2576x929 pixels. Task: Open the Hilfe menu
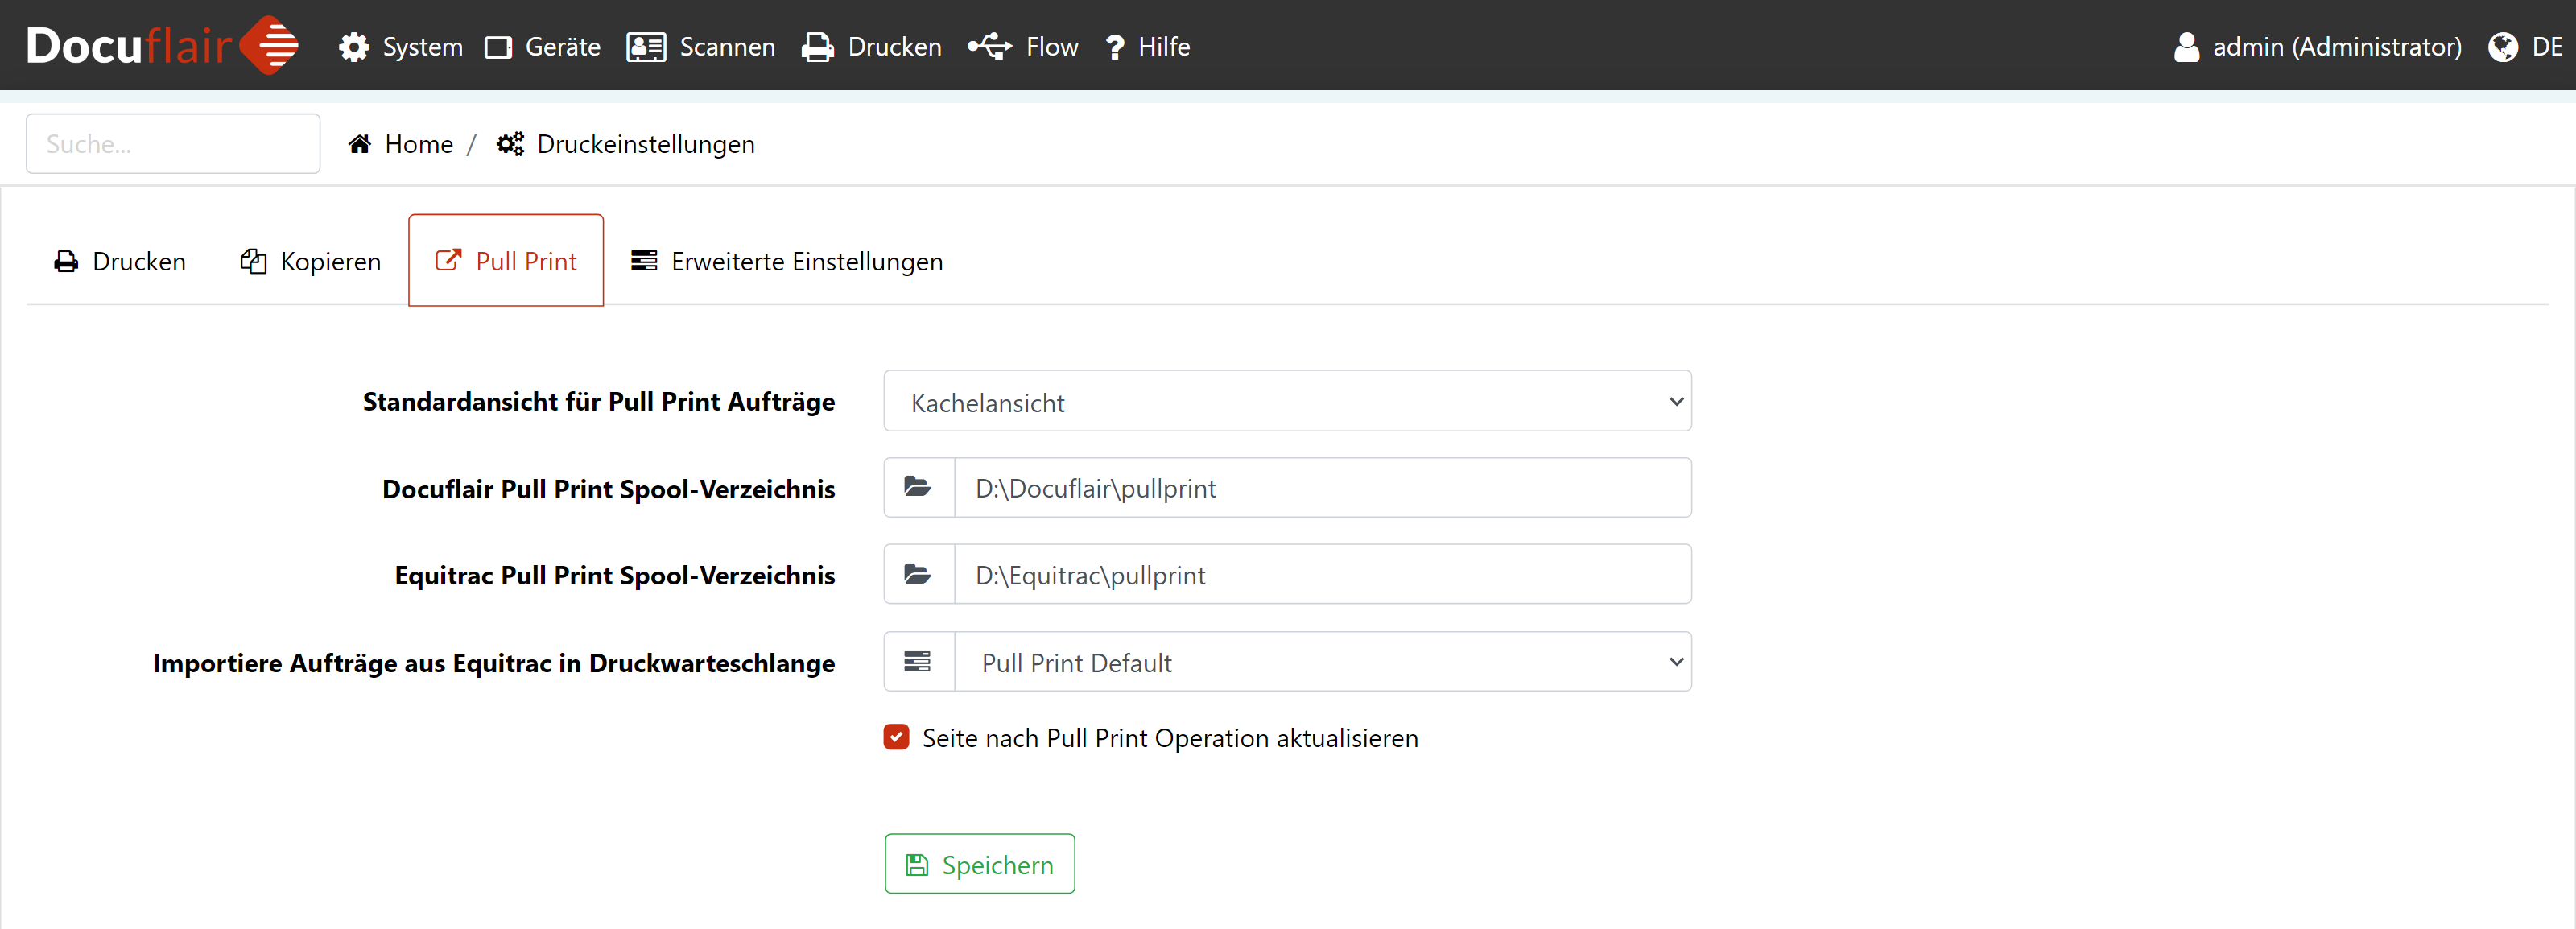click(1148, 47)
